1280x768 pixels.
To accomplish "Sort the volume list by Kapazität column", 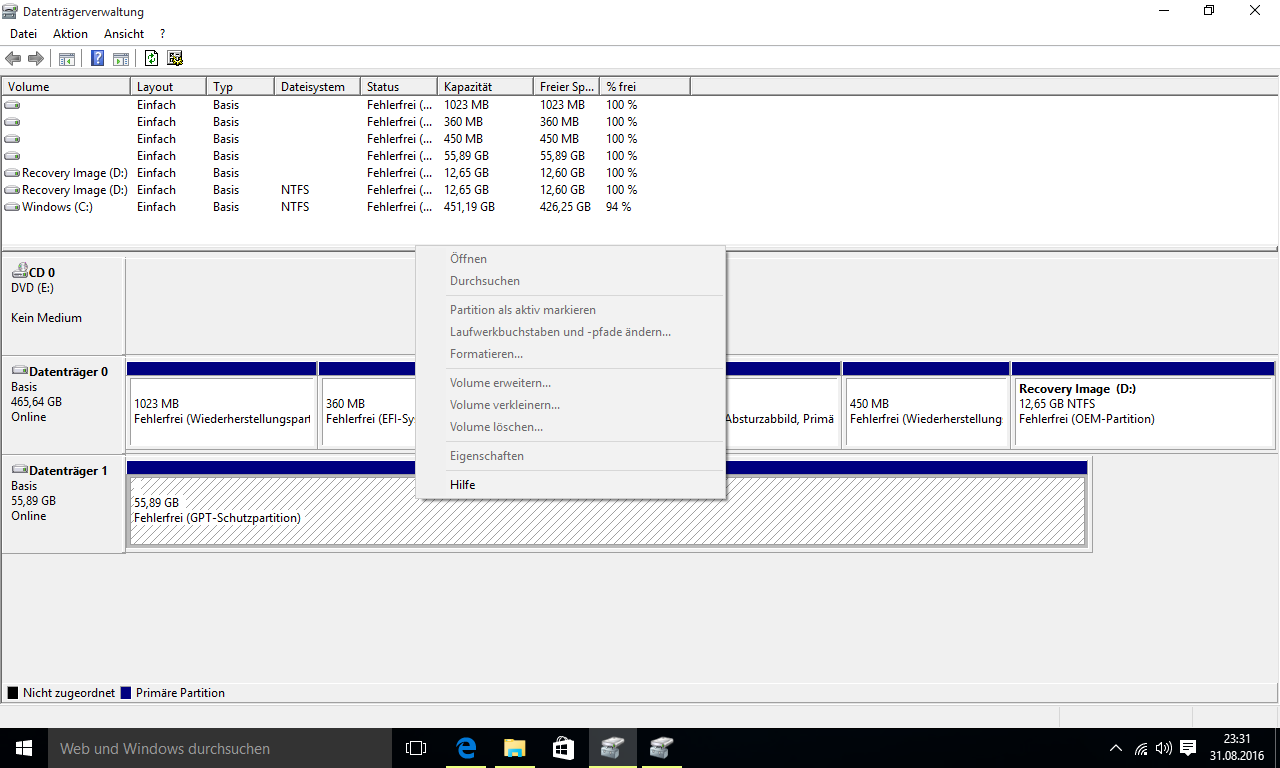I will [x=484, y=87].
